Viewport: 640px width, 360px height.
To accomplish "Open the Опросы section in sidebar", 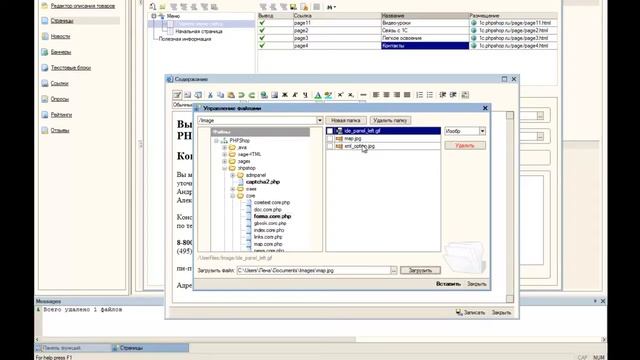I will [60, 99].
